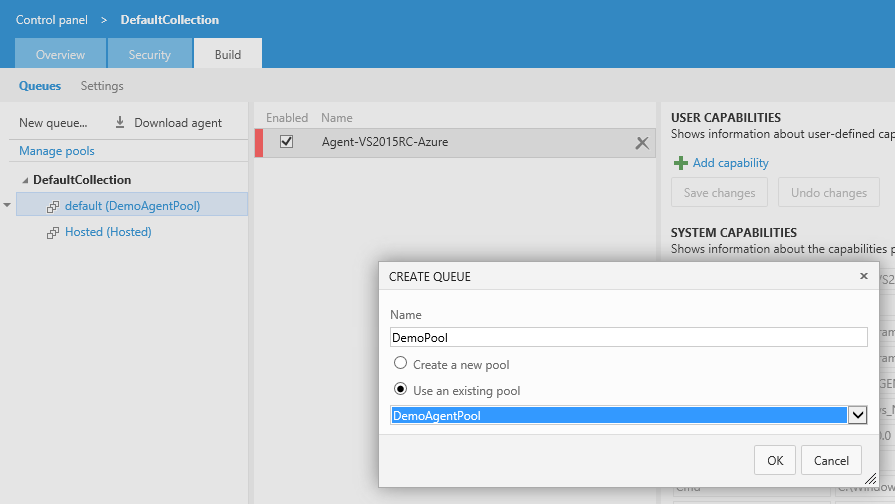Collapse the DefaultCollection tree node
895x504 pixels.
(25, 180)
